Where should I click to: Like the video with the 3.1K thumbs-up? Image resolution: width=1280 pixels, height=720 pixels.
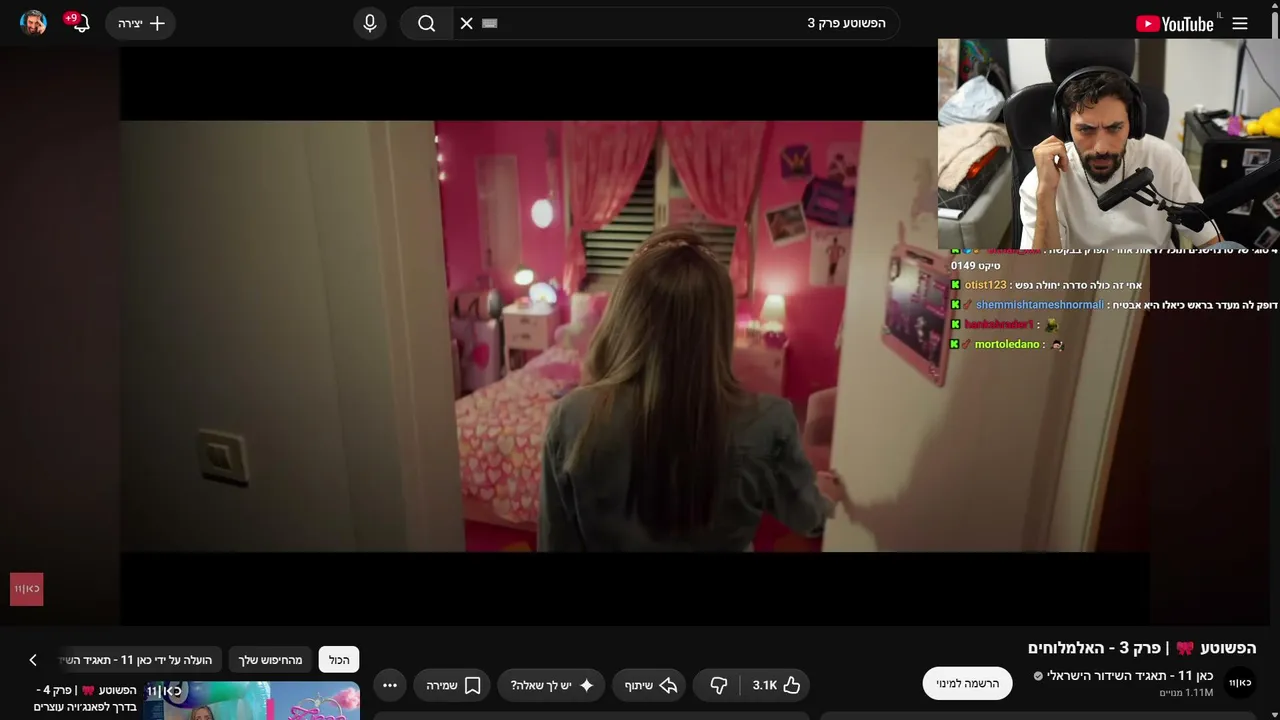[777, 685]
